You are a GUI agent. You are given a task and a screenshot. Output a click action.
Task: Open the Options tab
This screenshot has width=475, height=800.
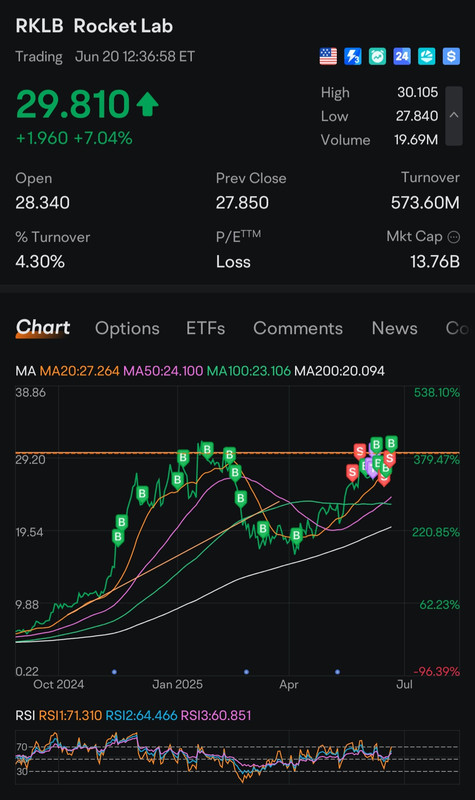[x=127, y=328]
